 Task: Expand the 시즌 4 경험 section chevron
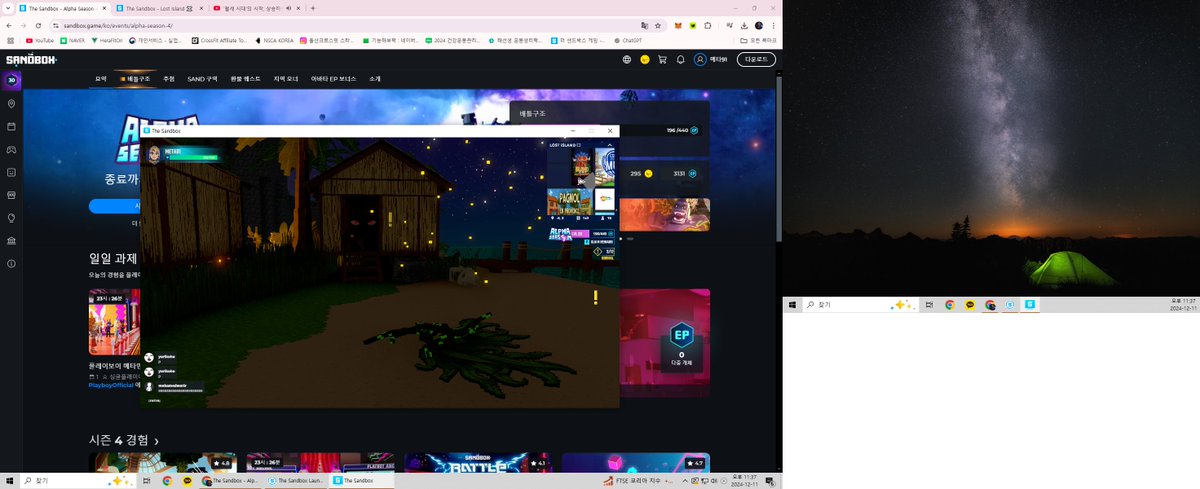pos(156,441)
